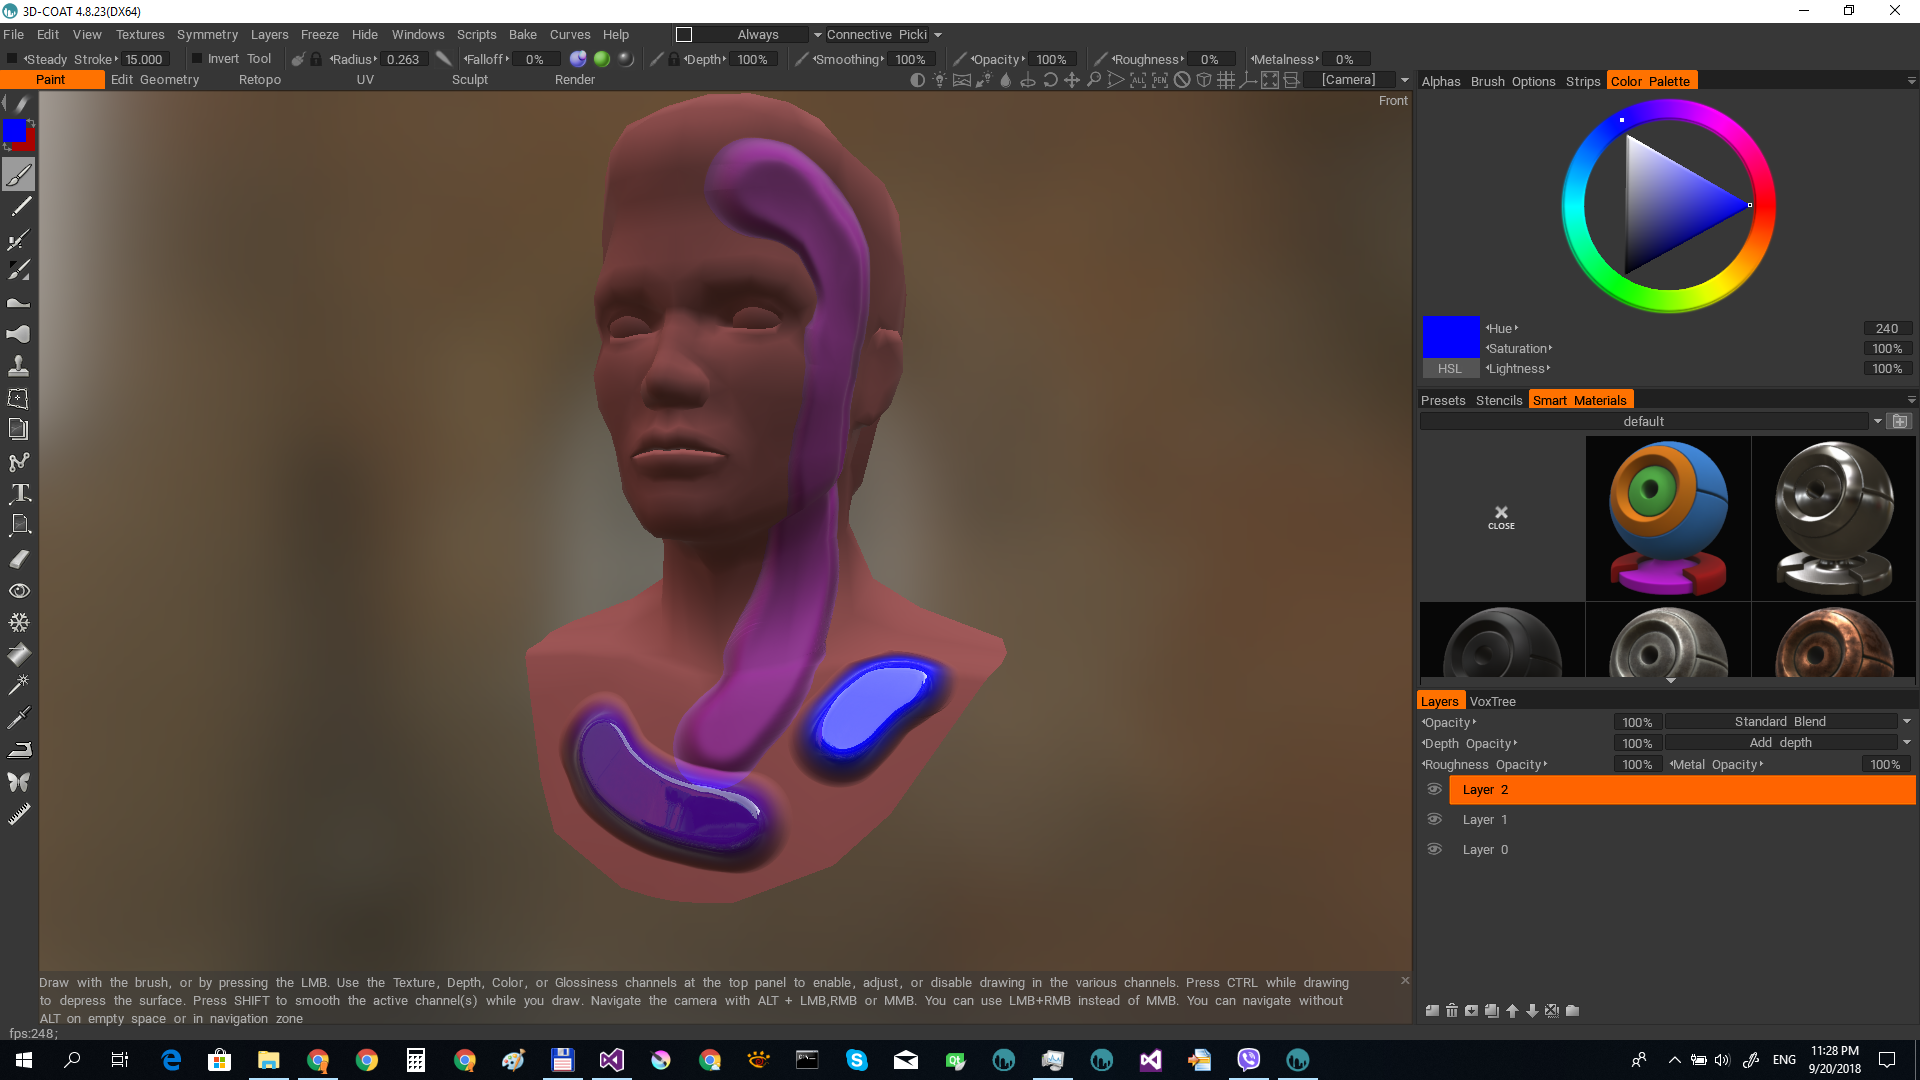Select the Curves spline tool

[18, 462]
